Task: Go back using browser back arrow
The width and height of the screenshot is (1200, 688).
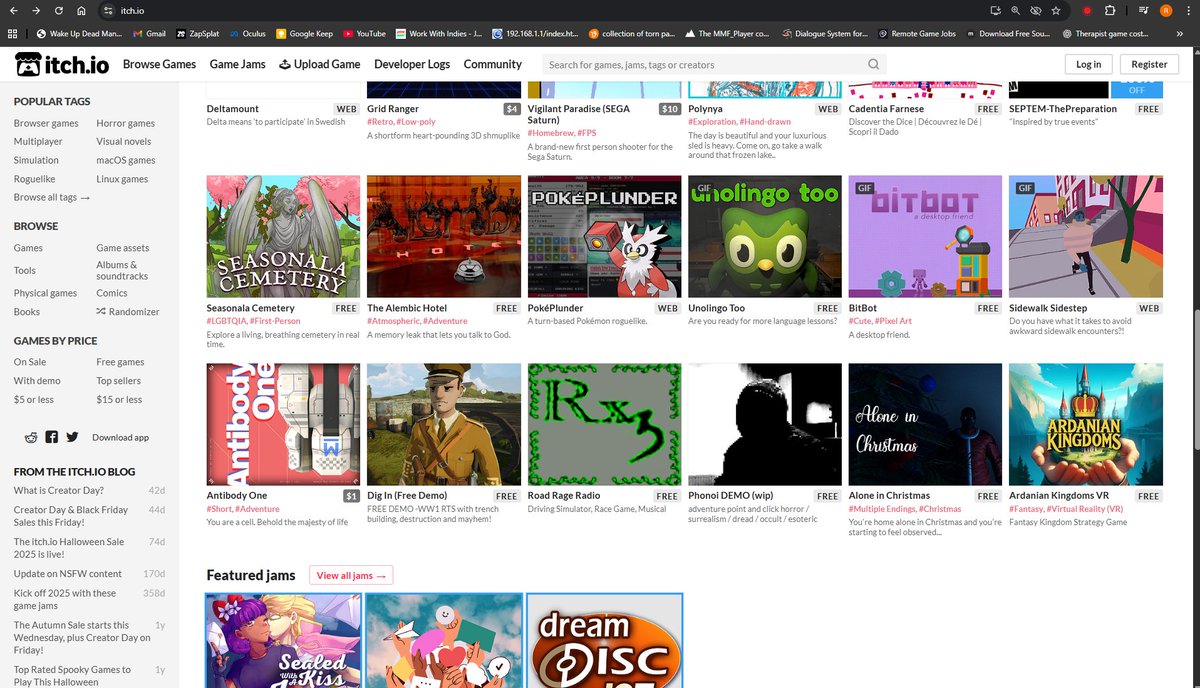Action: point(13,10)
